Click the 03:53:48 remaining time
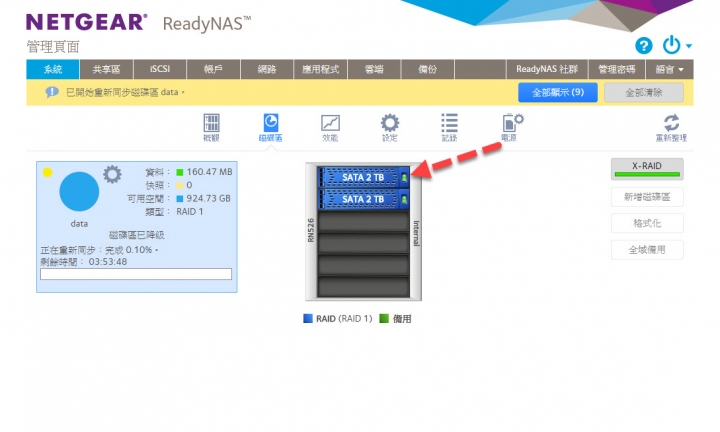The image size is (720, 432). [108, 262]
